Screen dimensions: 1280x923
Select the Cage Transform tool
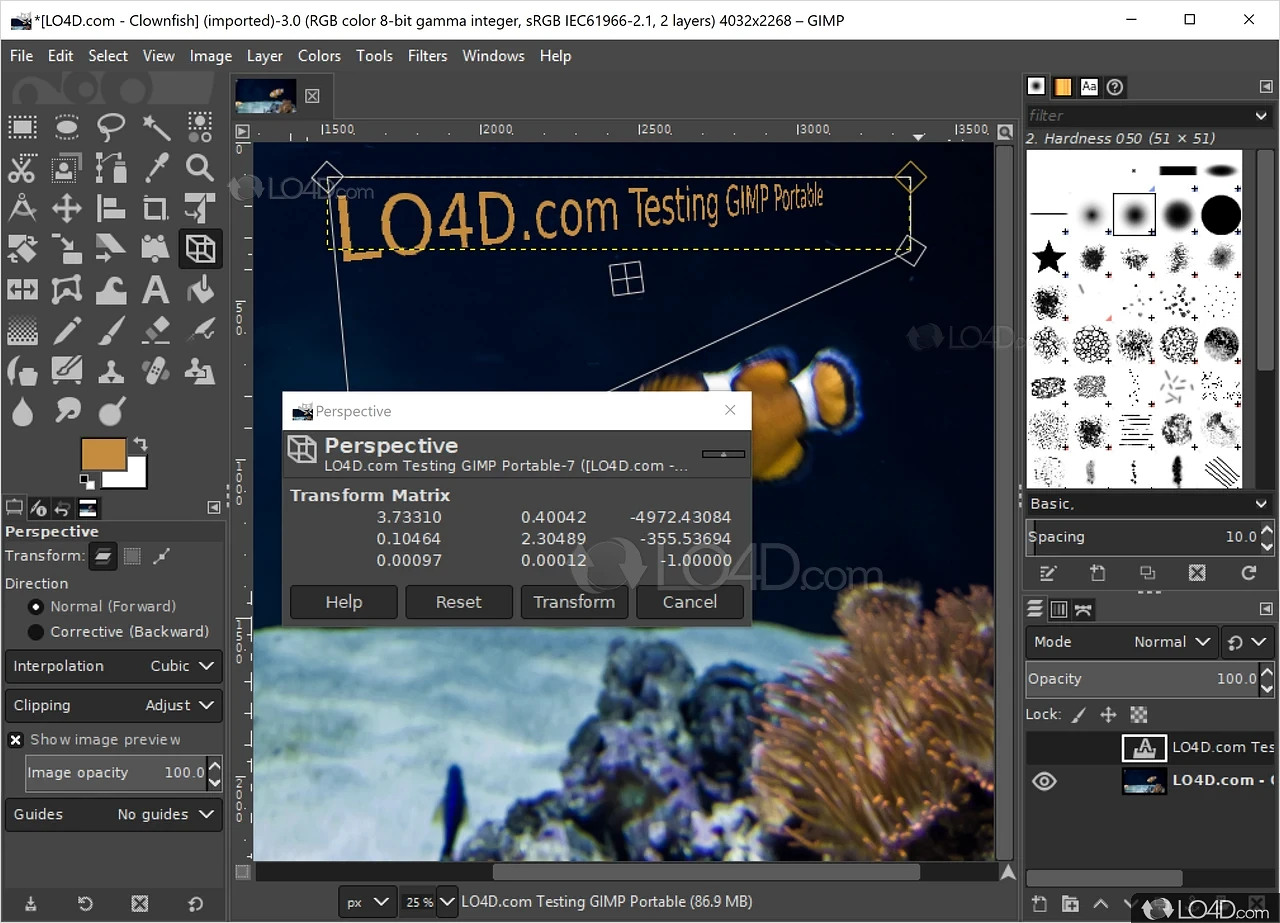67,290
